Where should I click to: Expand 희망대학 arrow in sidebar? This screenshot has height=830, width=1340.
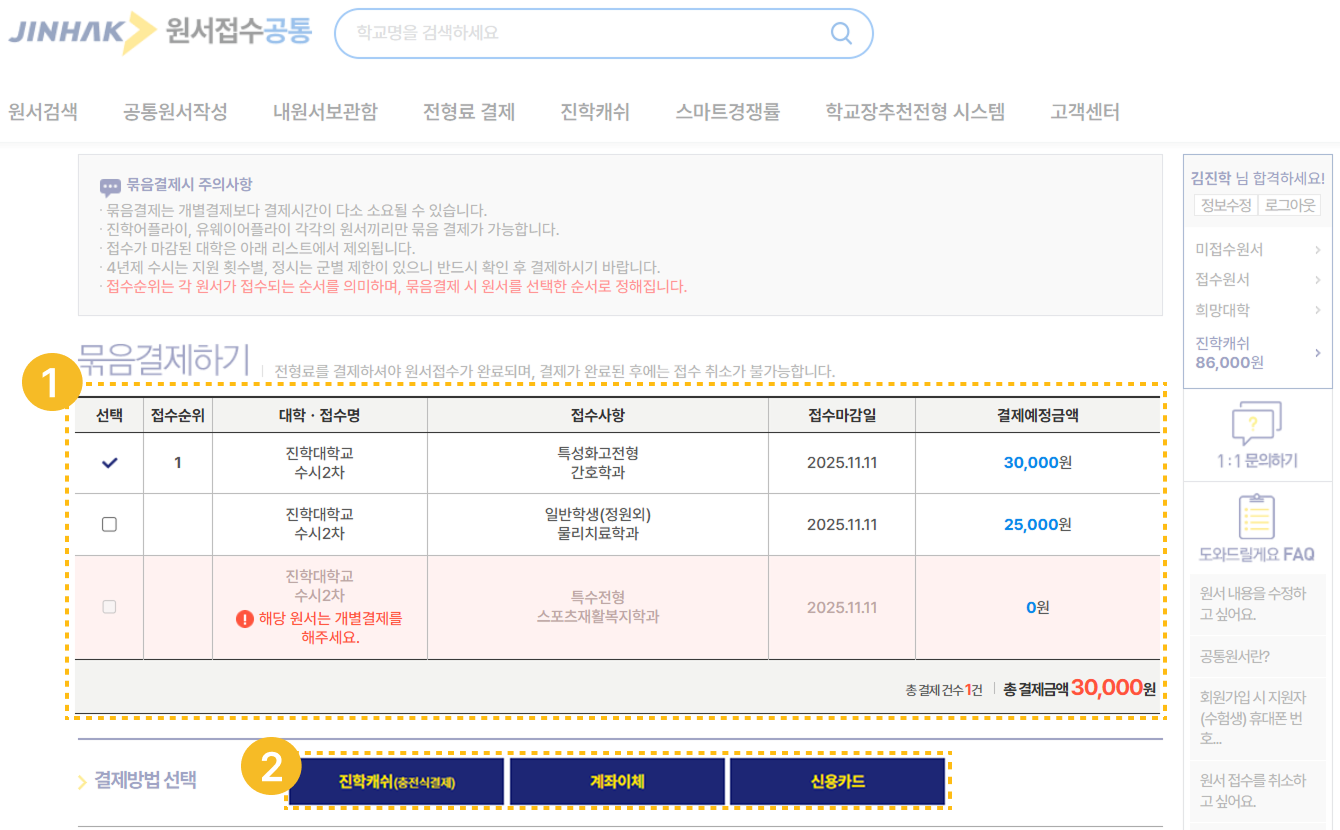click(x=1318, y=311)
